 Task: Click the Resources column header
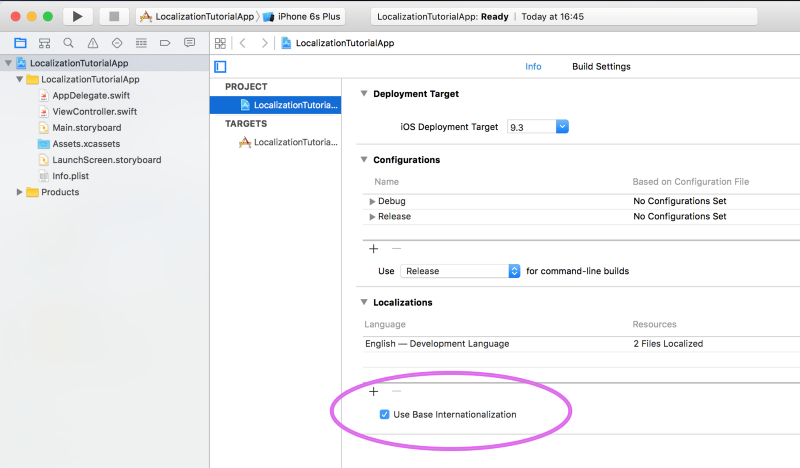pos(654,324)
